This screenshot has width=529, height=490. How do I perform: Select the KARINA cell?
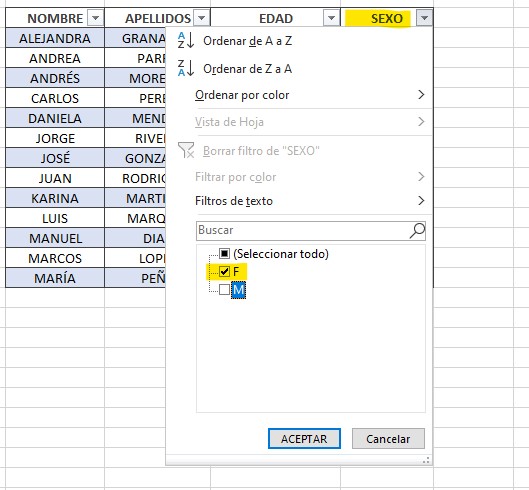pos(55,198)
